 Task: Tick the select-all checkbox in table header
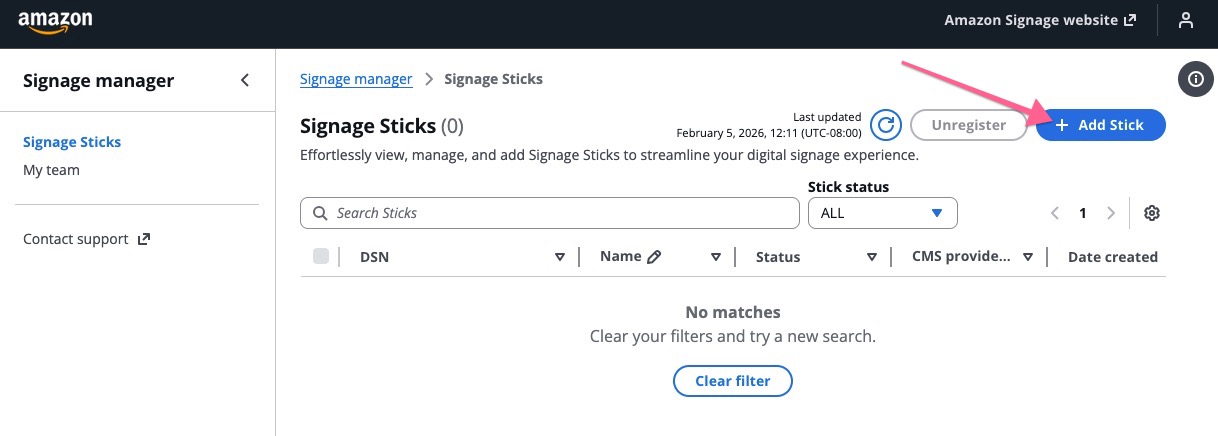coord(321,257)
